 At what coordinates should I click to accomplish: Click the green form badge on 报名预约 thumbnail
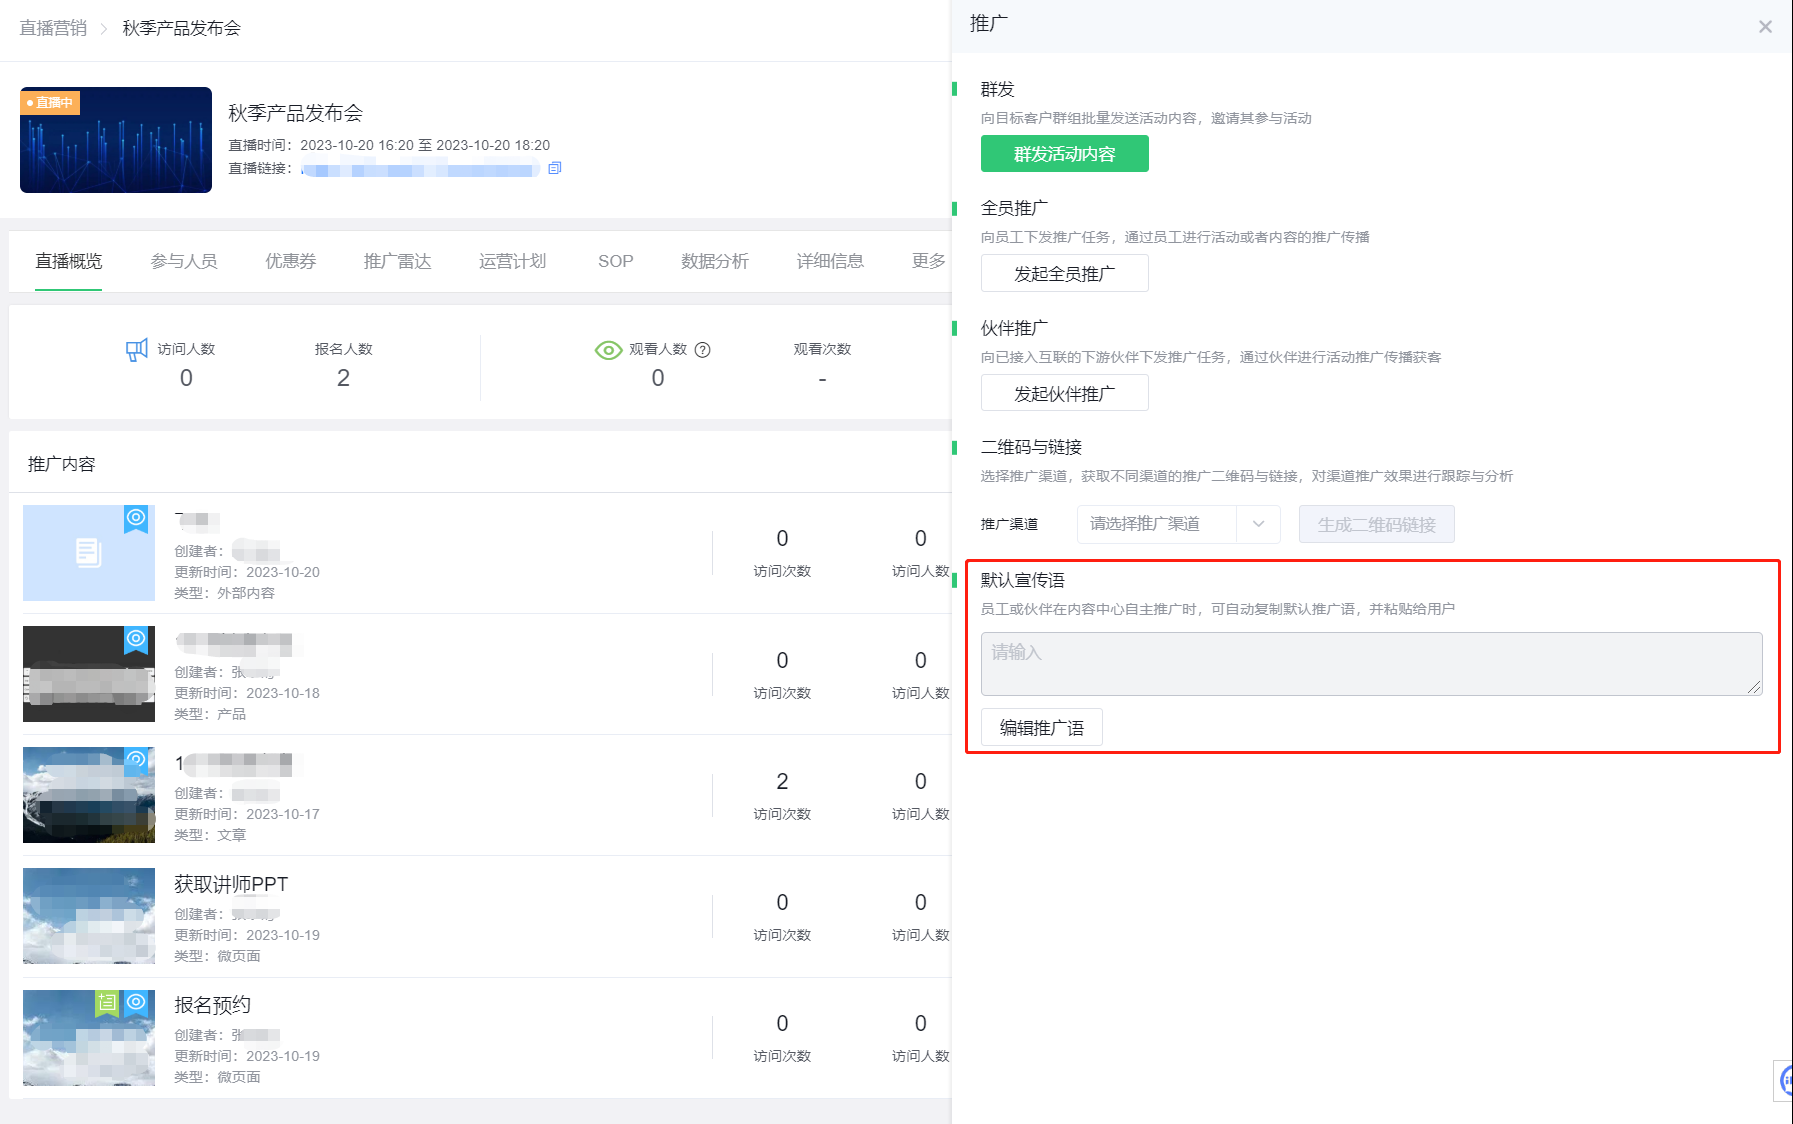tap(106, 1002)
